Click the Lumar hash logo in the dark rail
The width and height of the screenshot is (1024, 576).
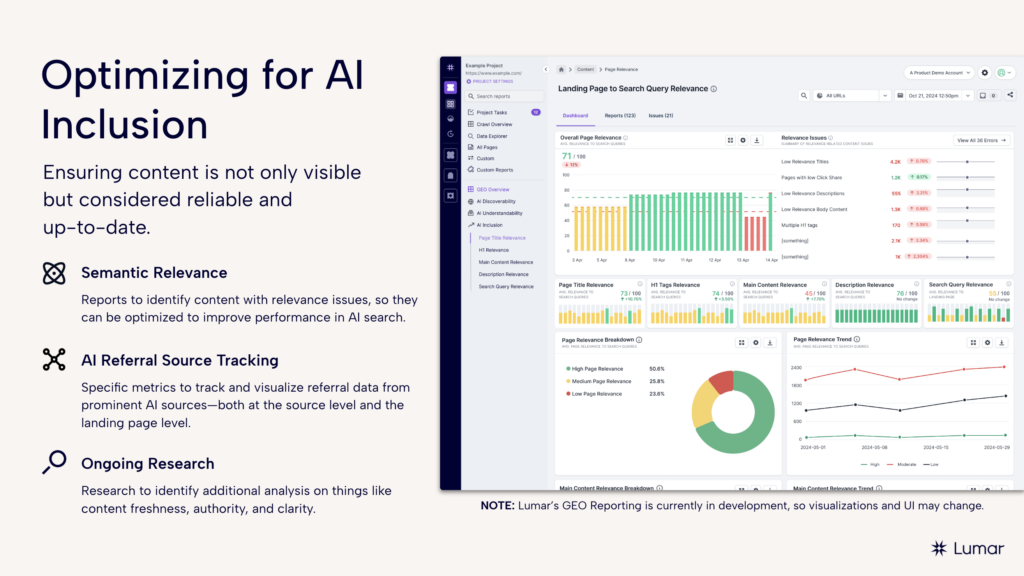coord(450,68)
